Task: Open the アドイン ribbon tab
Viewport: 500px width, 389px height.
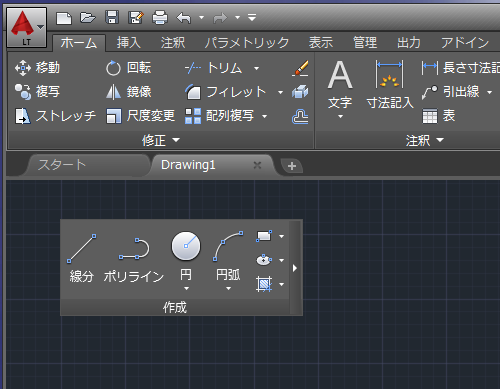Action: click(465, 43)
